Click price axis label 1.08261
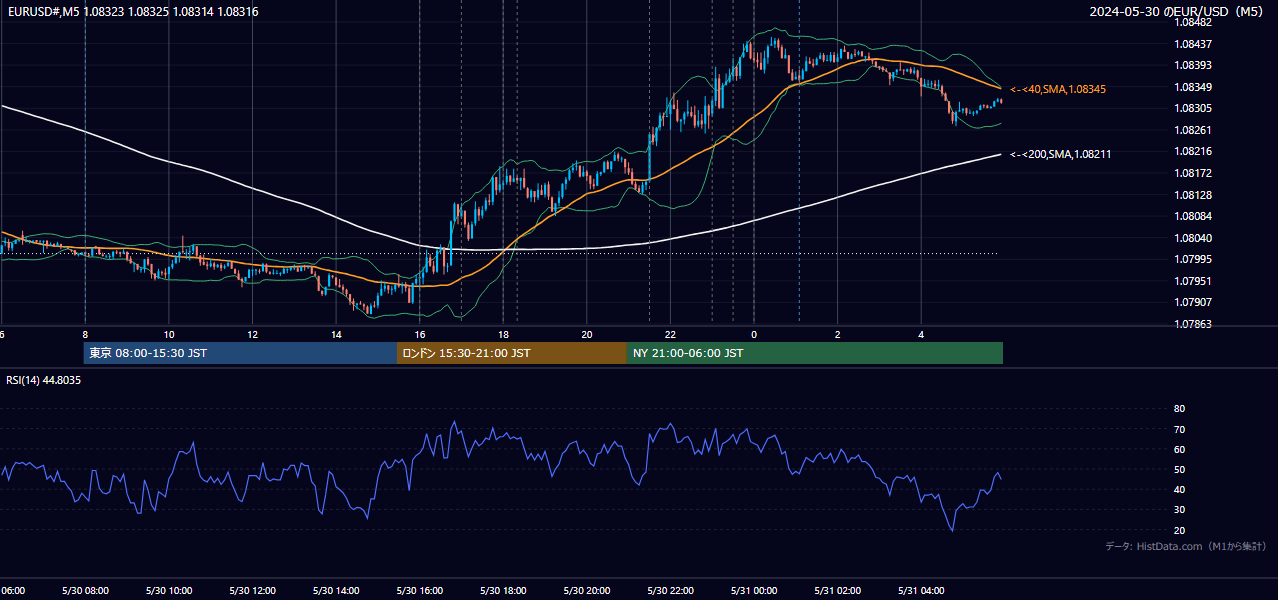The height and width of the screenshot is (600, 1278). 1193,130
